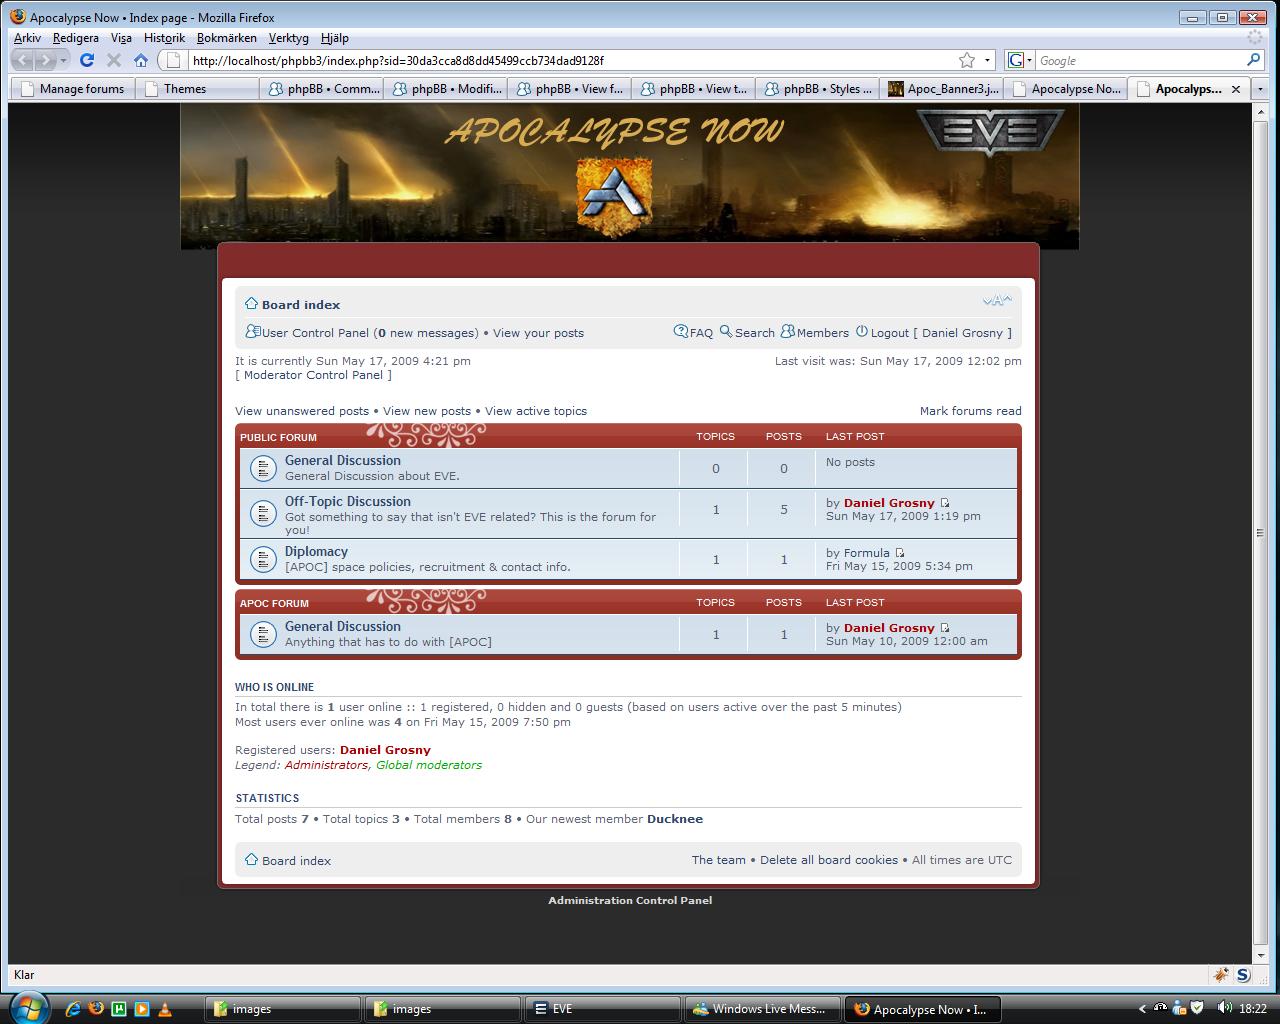The height and width of the screenshot is (1024, 1280).
Task: View latest post icon by Formula
Action: coord(899,553)
